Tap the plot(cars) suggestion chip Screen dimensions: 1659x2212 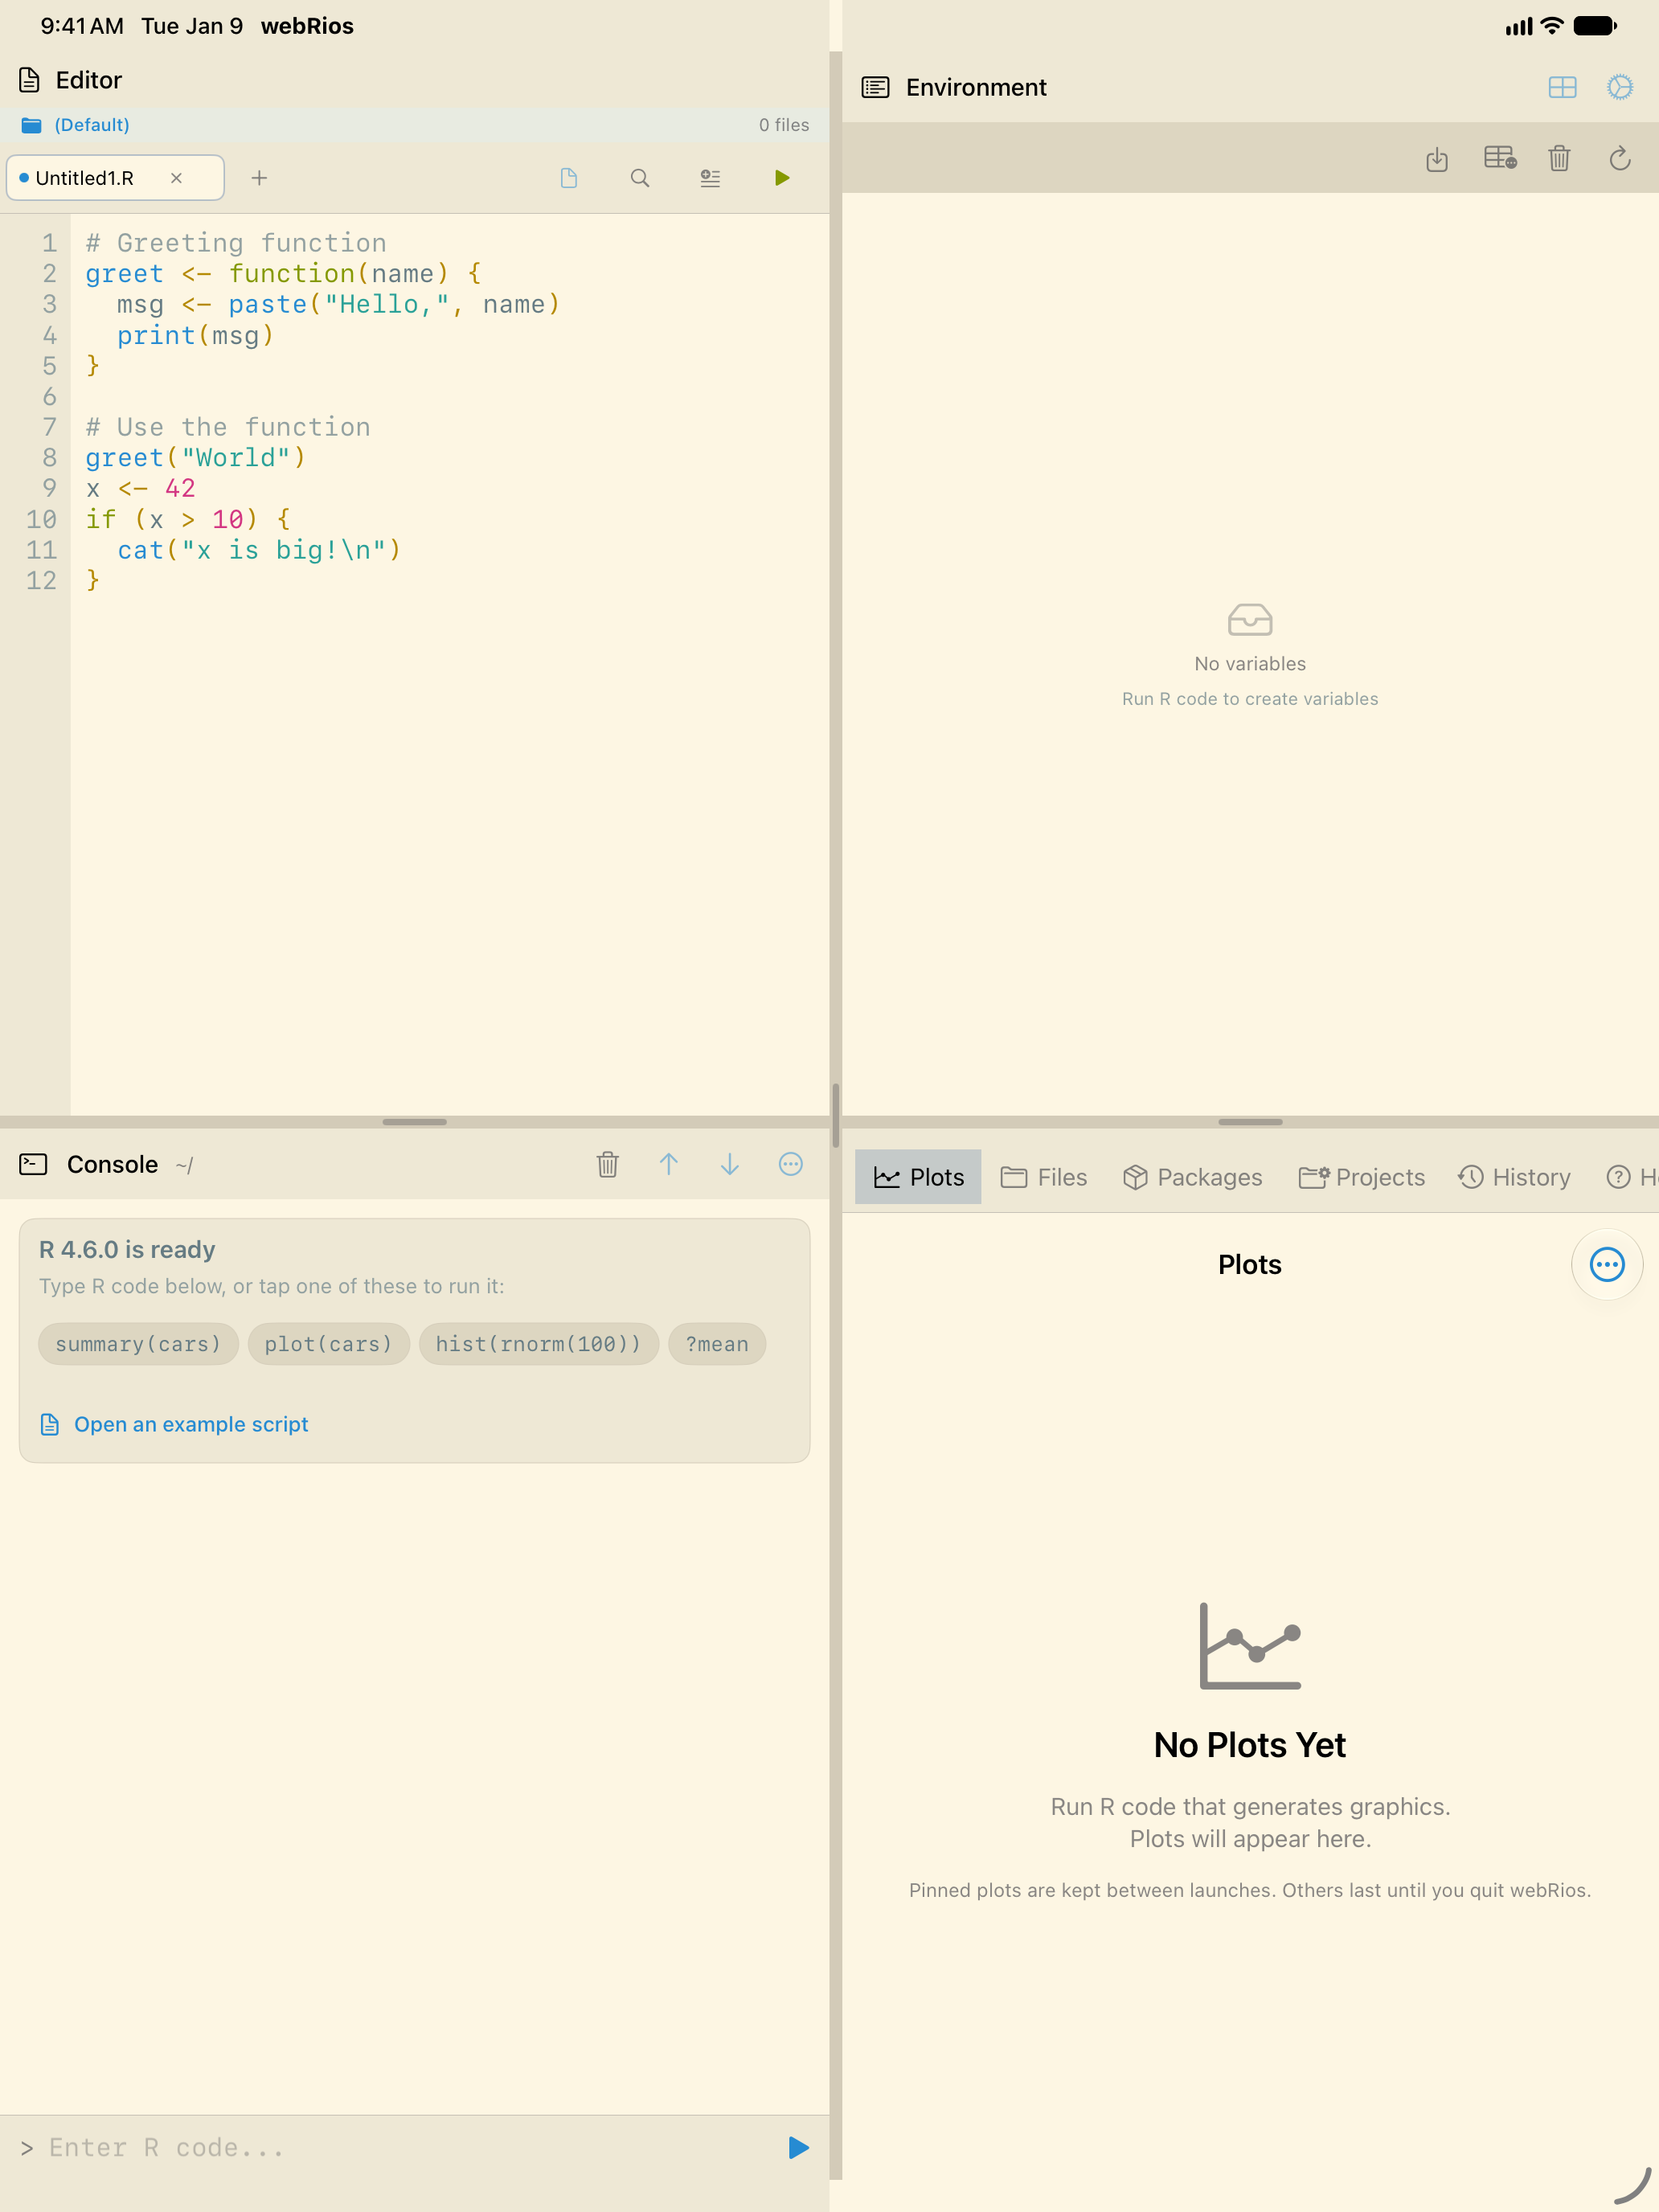[x=329, y=1344]
